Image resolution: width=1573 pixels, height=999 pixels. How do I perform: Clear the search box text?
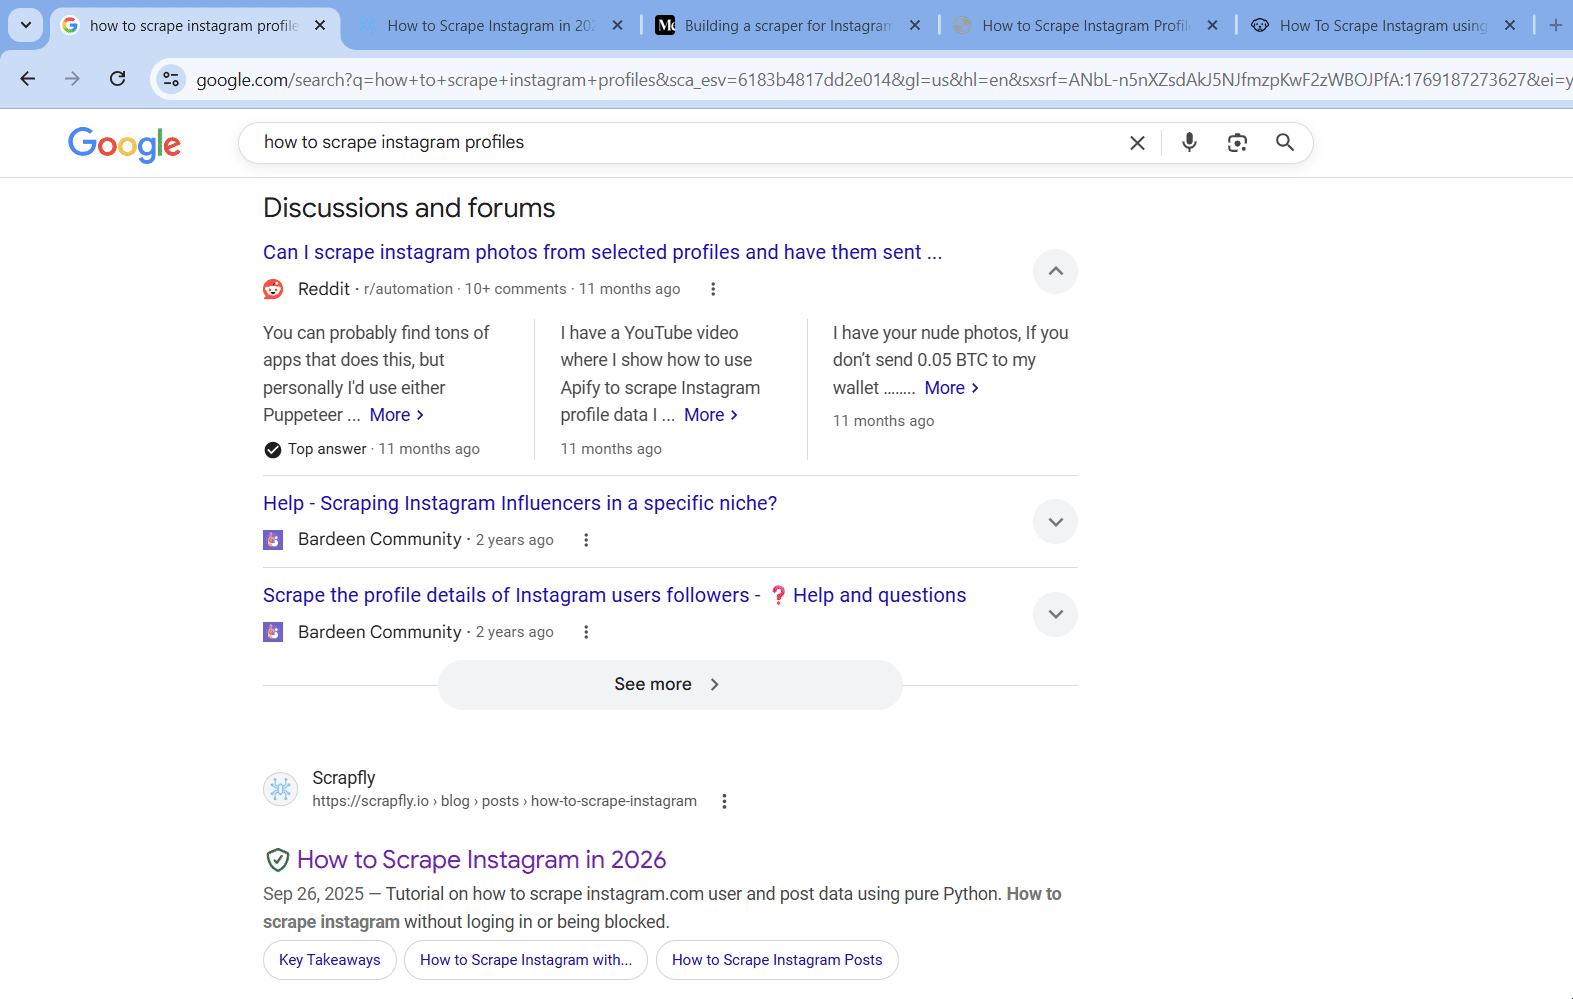[x=1137, y=143]
